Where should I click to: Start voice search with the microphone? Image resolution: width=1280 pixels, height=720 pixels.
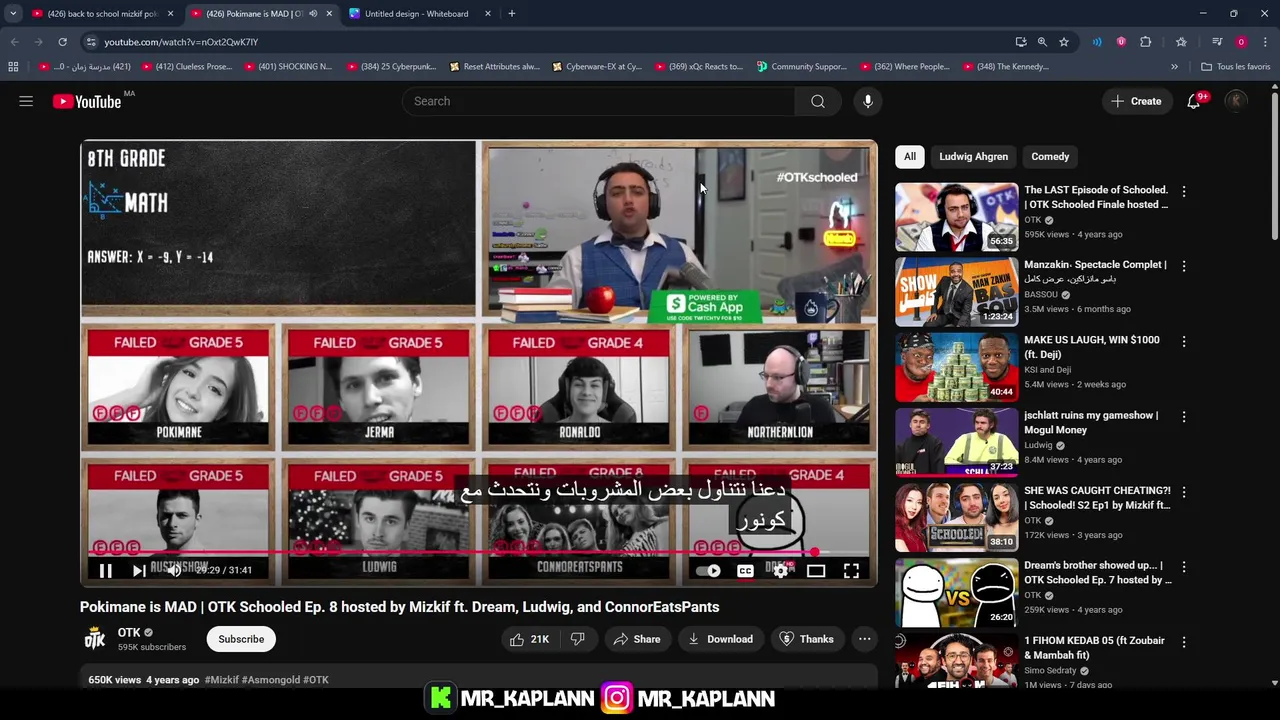pyautogui.click(x=868, y=101)
